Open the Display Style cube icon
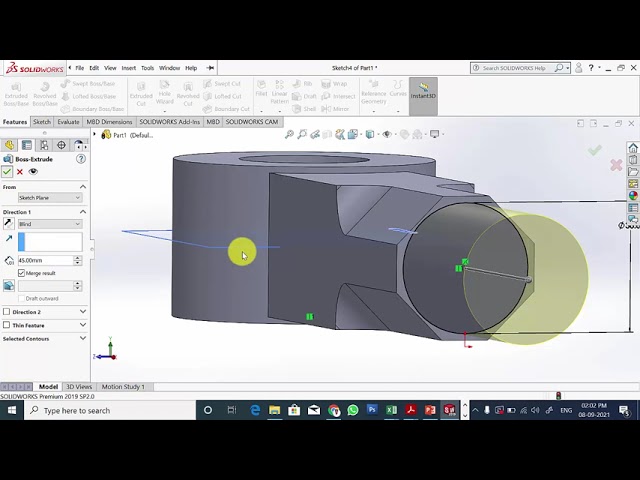Viewport: 640px width, 480px height. (370, 134)
